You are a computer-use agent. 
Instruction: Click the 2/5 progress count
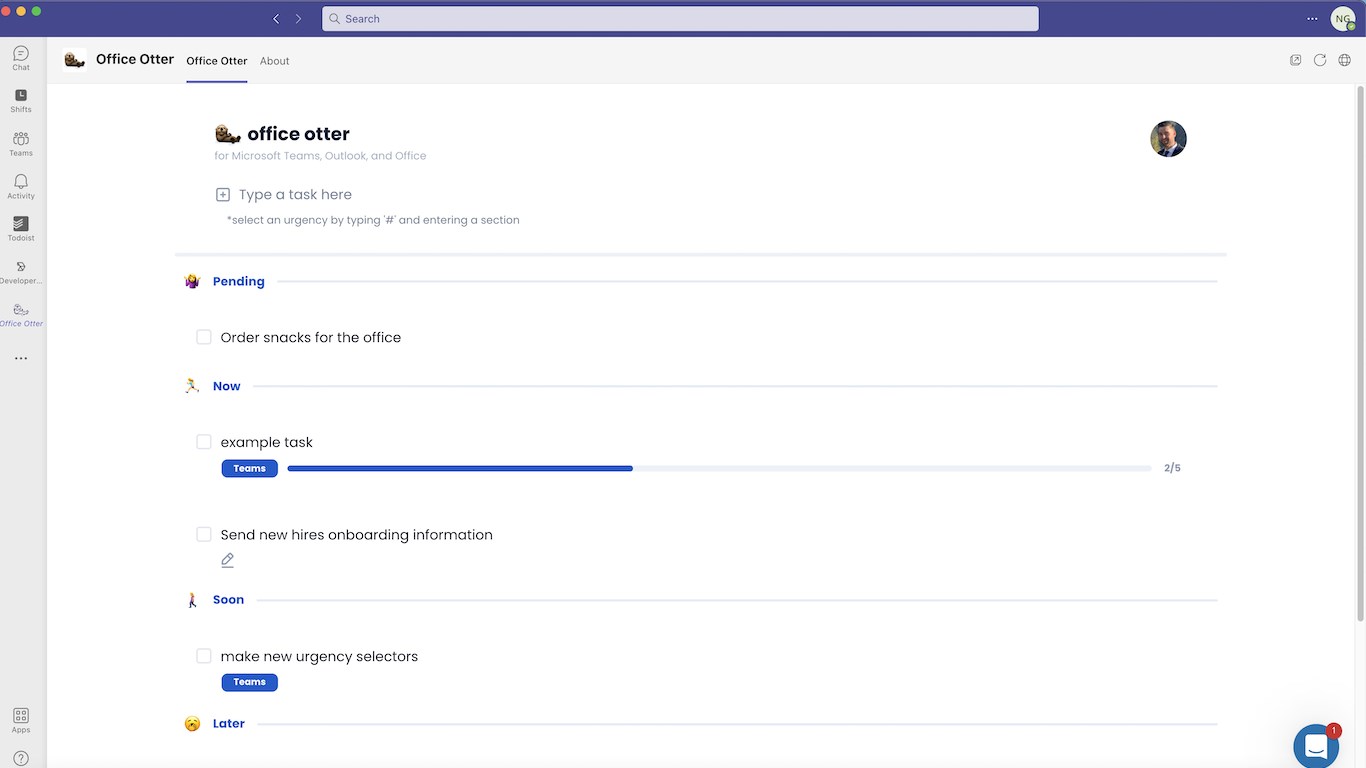tap(1172, 468)
